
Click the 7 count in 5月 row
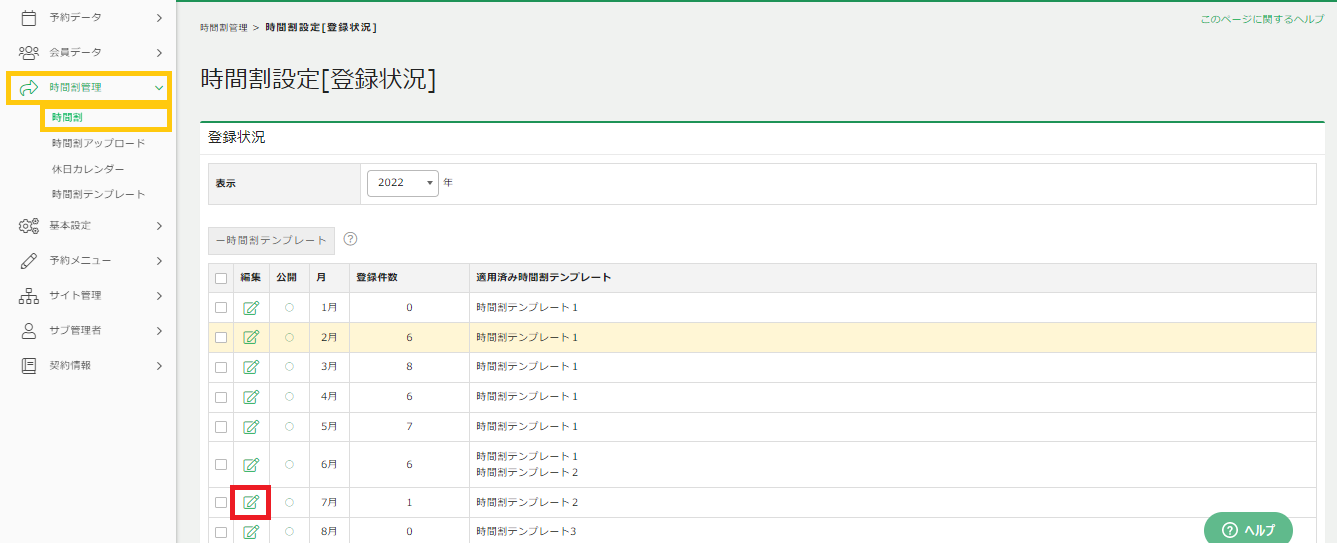pos(409,428)
